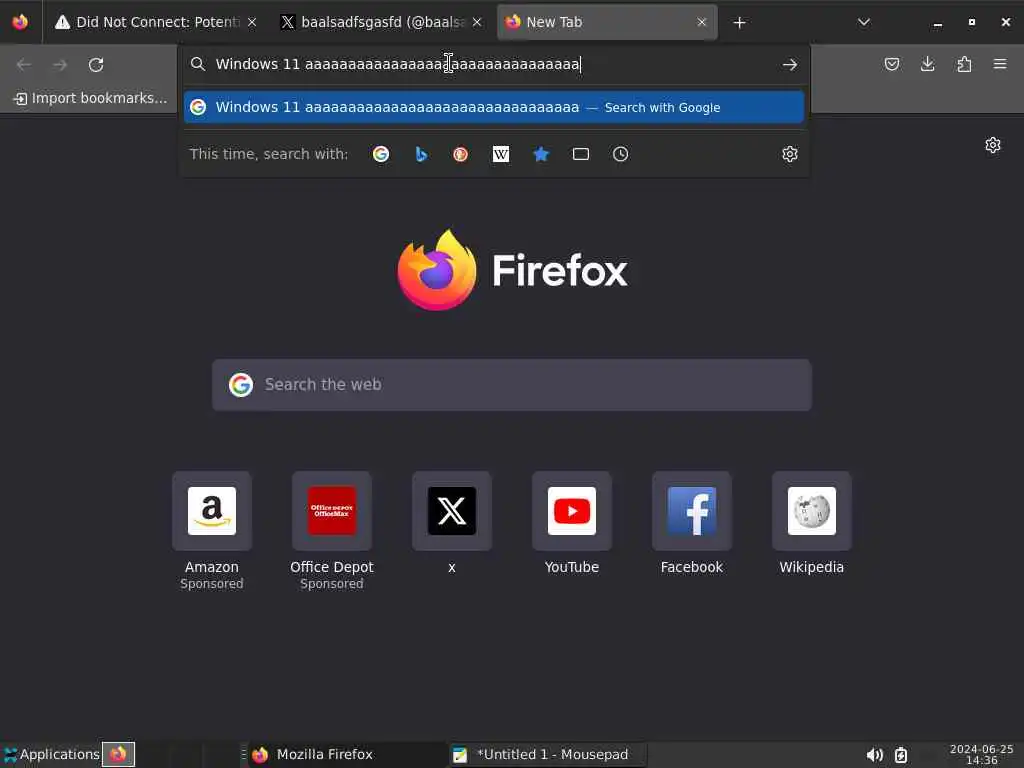The width and height of the screenshot is (1024, 768).
Task: Close the baalsadfsgasfd tab
Action: tap(477, 22)
